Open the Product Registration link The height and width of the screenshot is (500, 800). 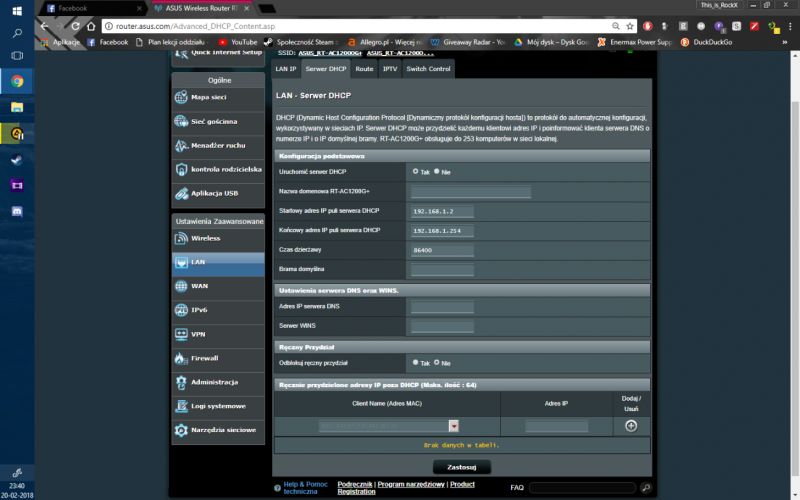406,488
